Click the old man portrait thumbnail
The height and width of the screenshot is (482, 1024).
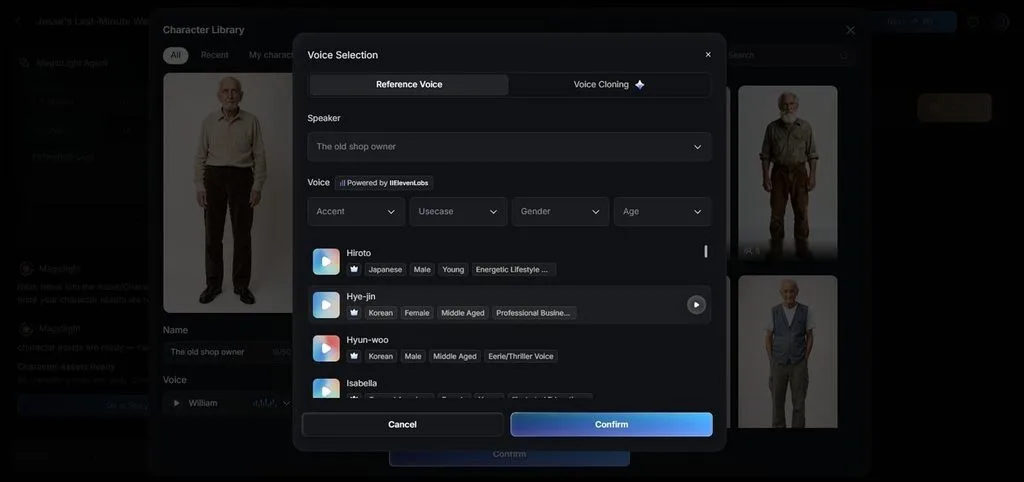pos(228,193)
